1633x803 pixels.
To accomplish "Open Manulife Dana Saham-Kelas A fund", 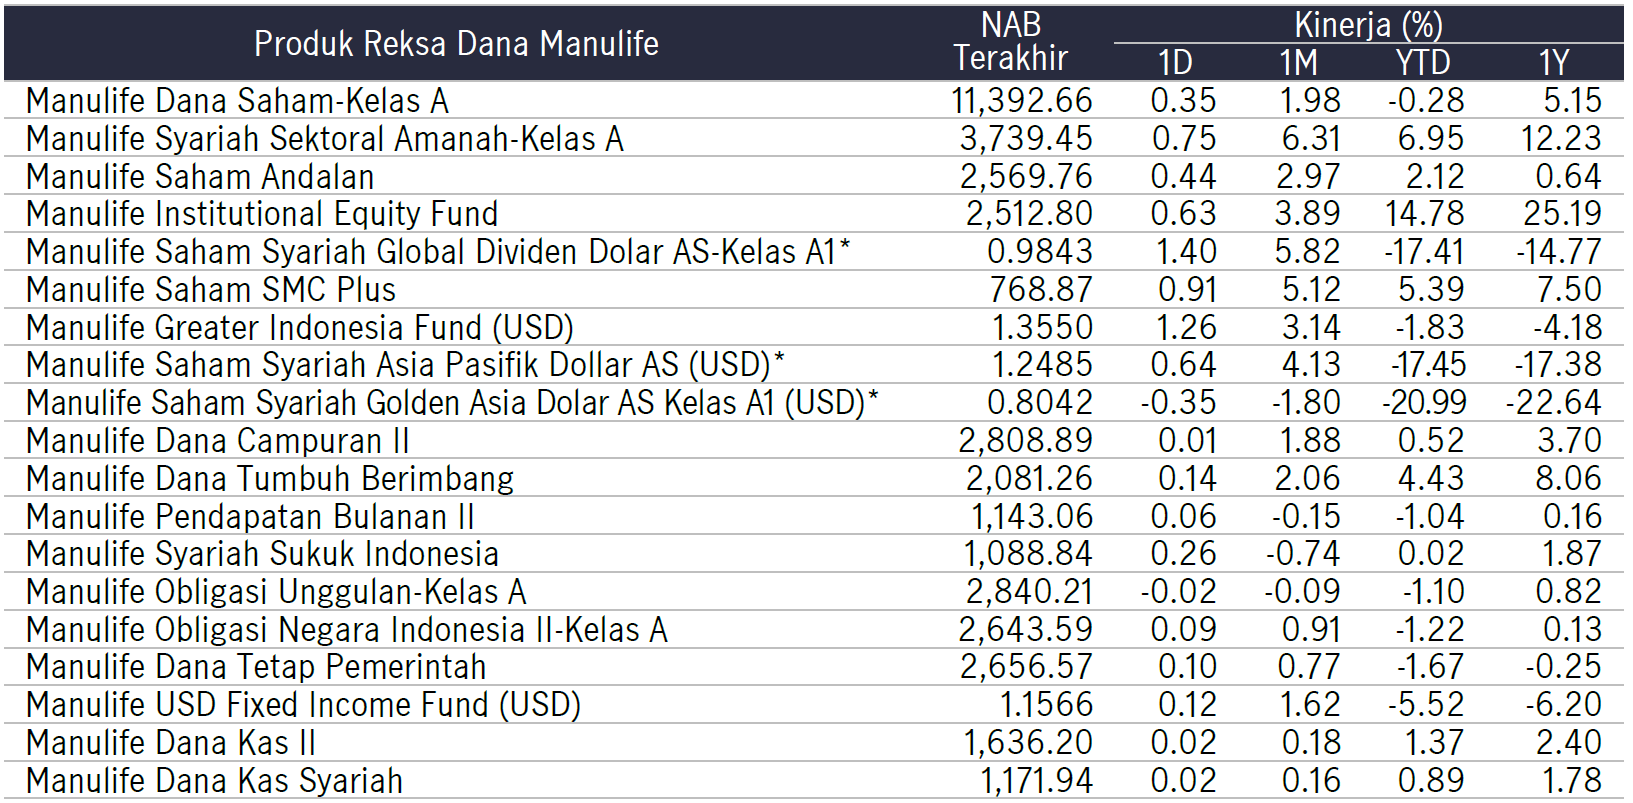I will pyautogui.click(x=237, y=101).
